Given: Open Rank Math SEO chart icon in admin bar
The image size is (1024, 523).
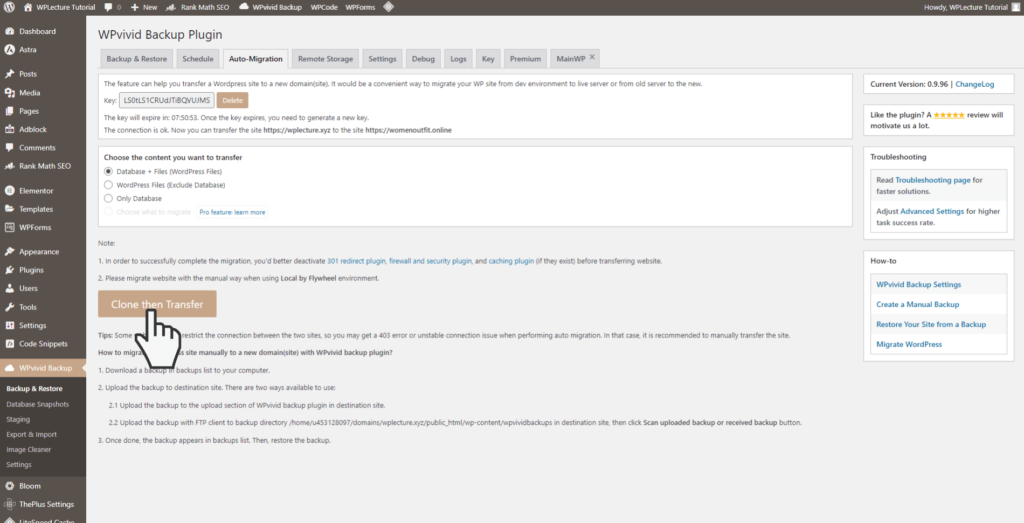Looking at the screenshot, I should pyautogui.click(x=171, y=7).
